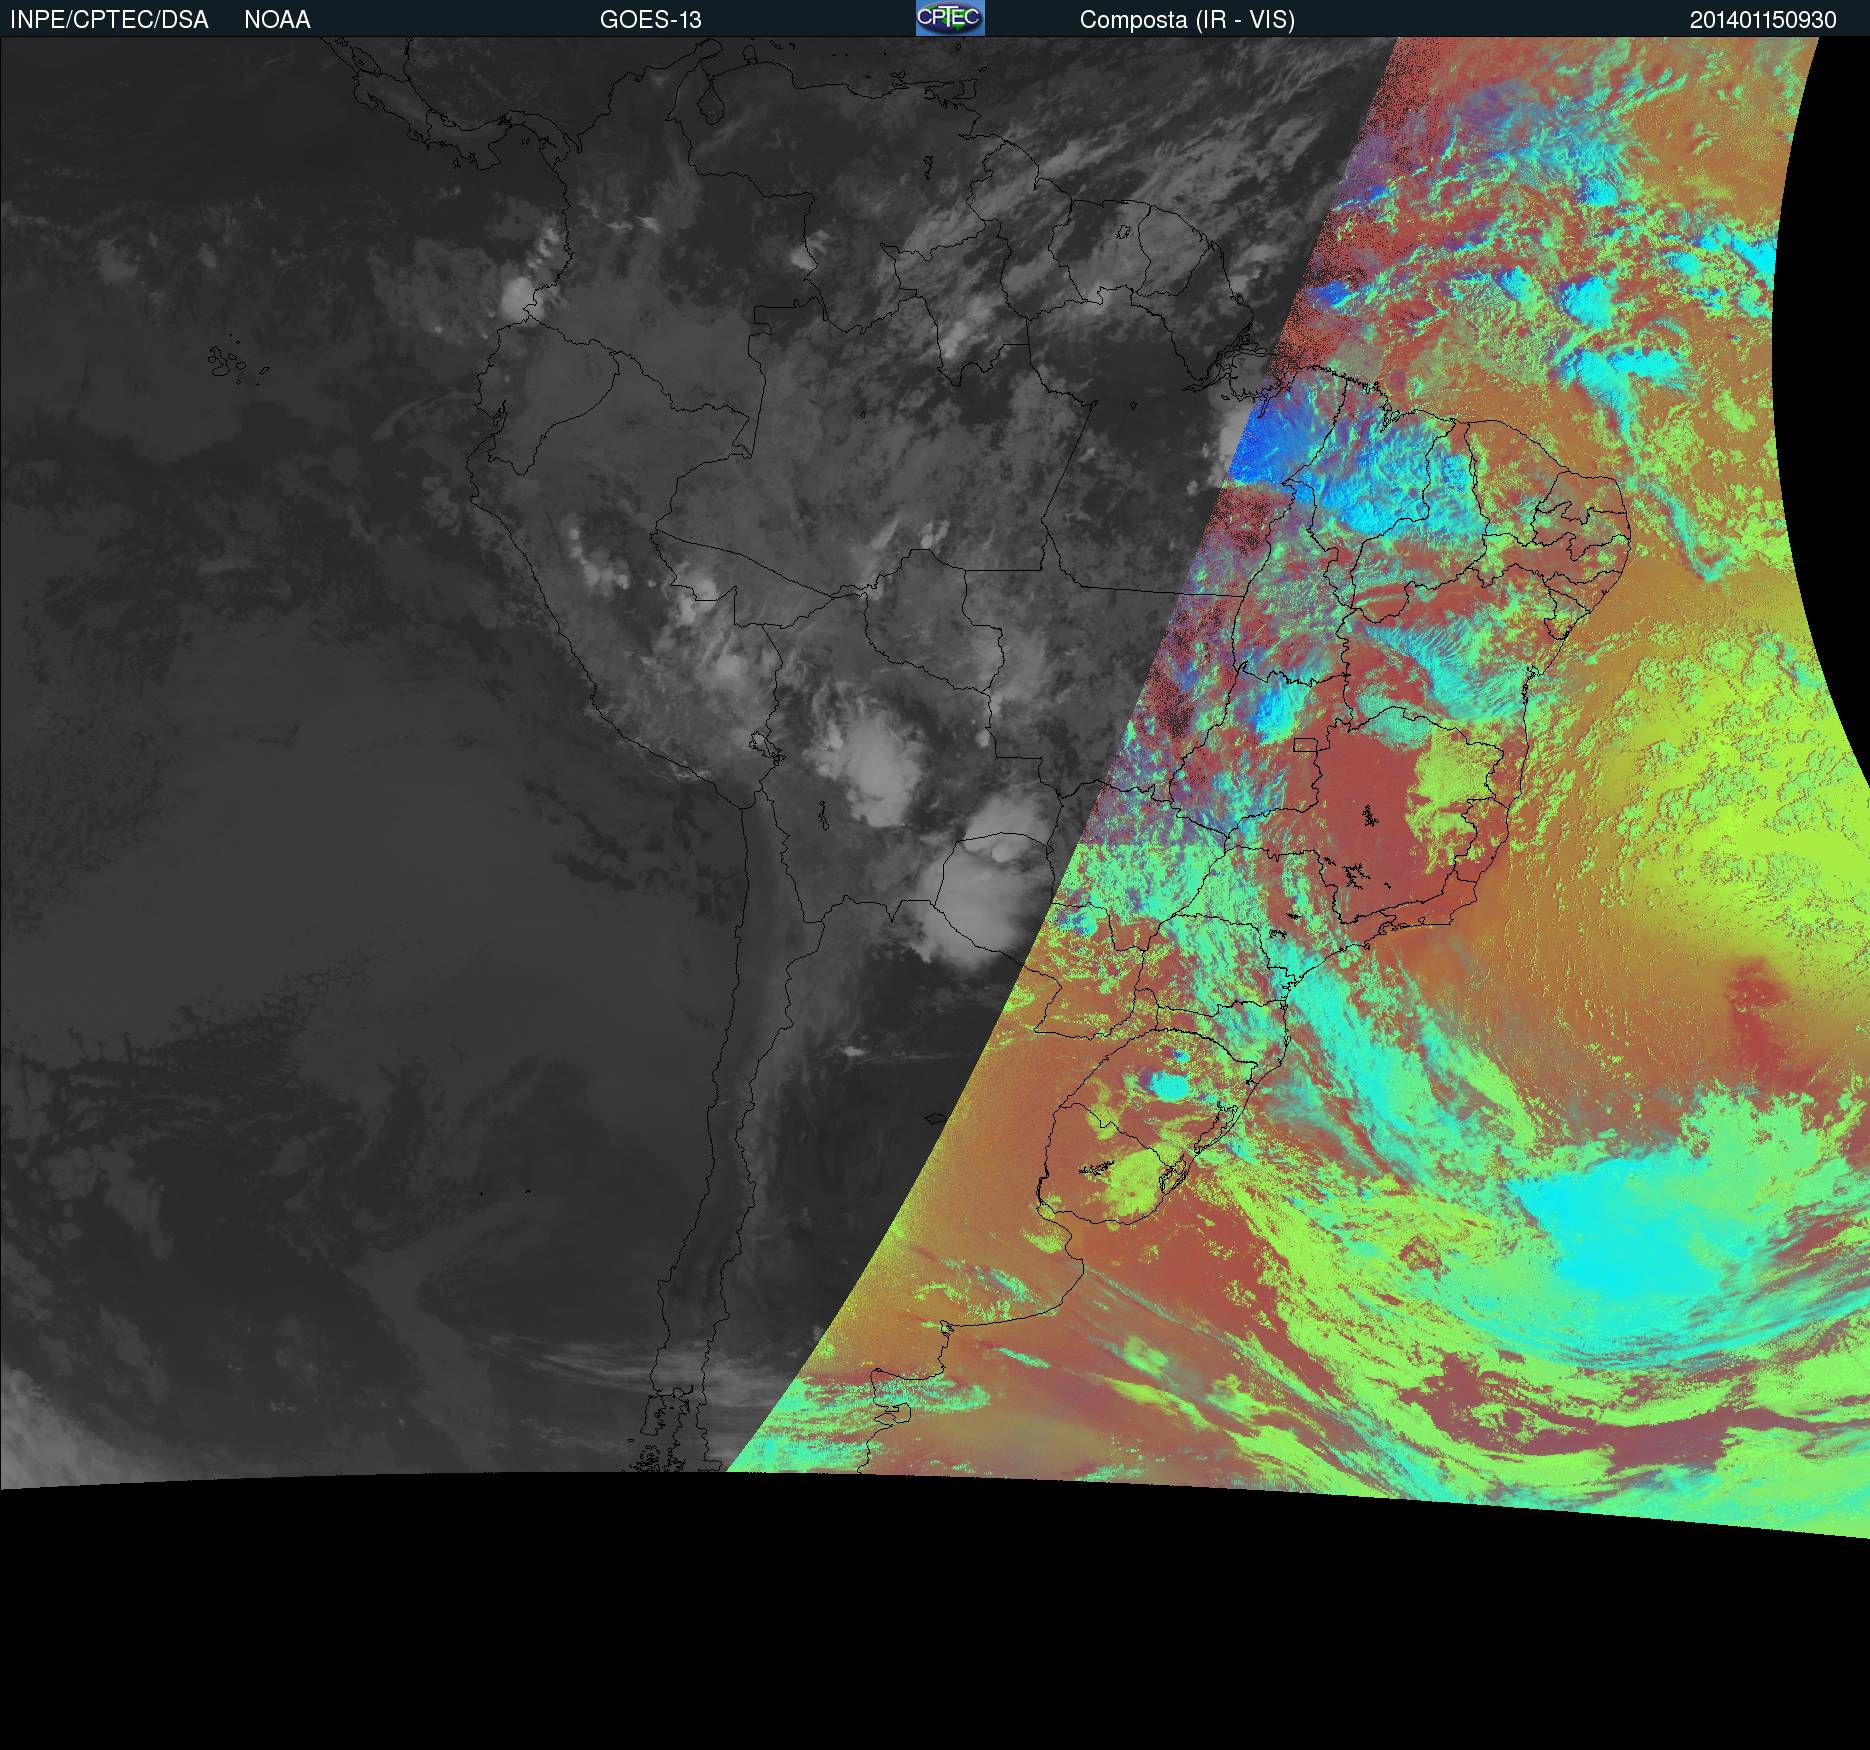Click the NOAA label in the header
The image size is (1870, 1750).
(x=277, y=20)
